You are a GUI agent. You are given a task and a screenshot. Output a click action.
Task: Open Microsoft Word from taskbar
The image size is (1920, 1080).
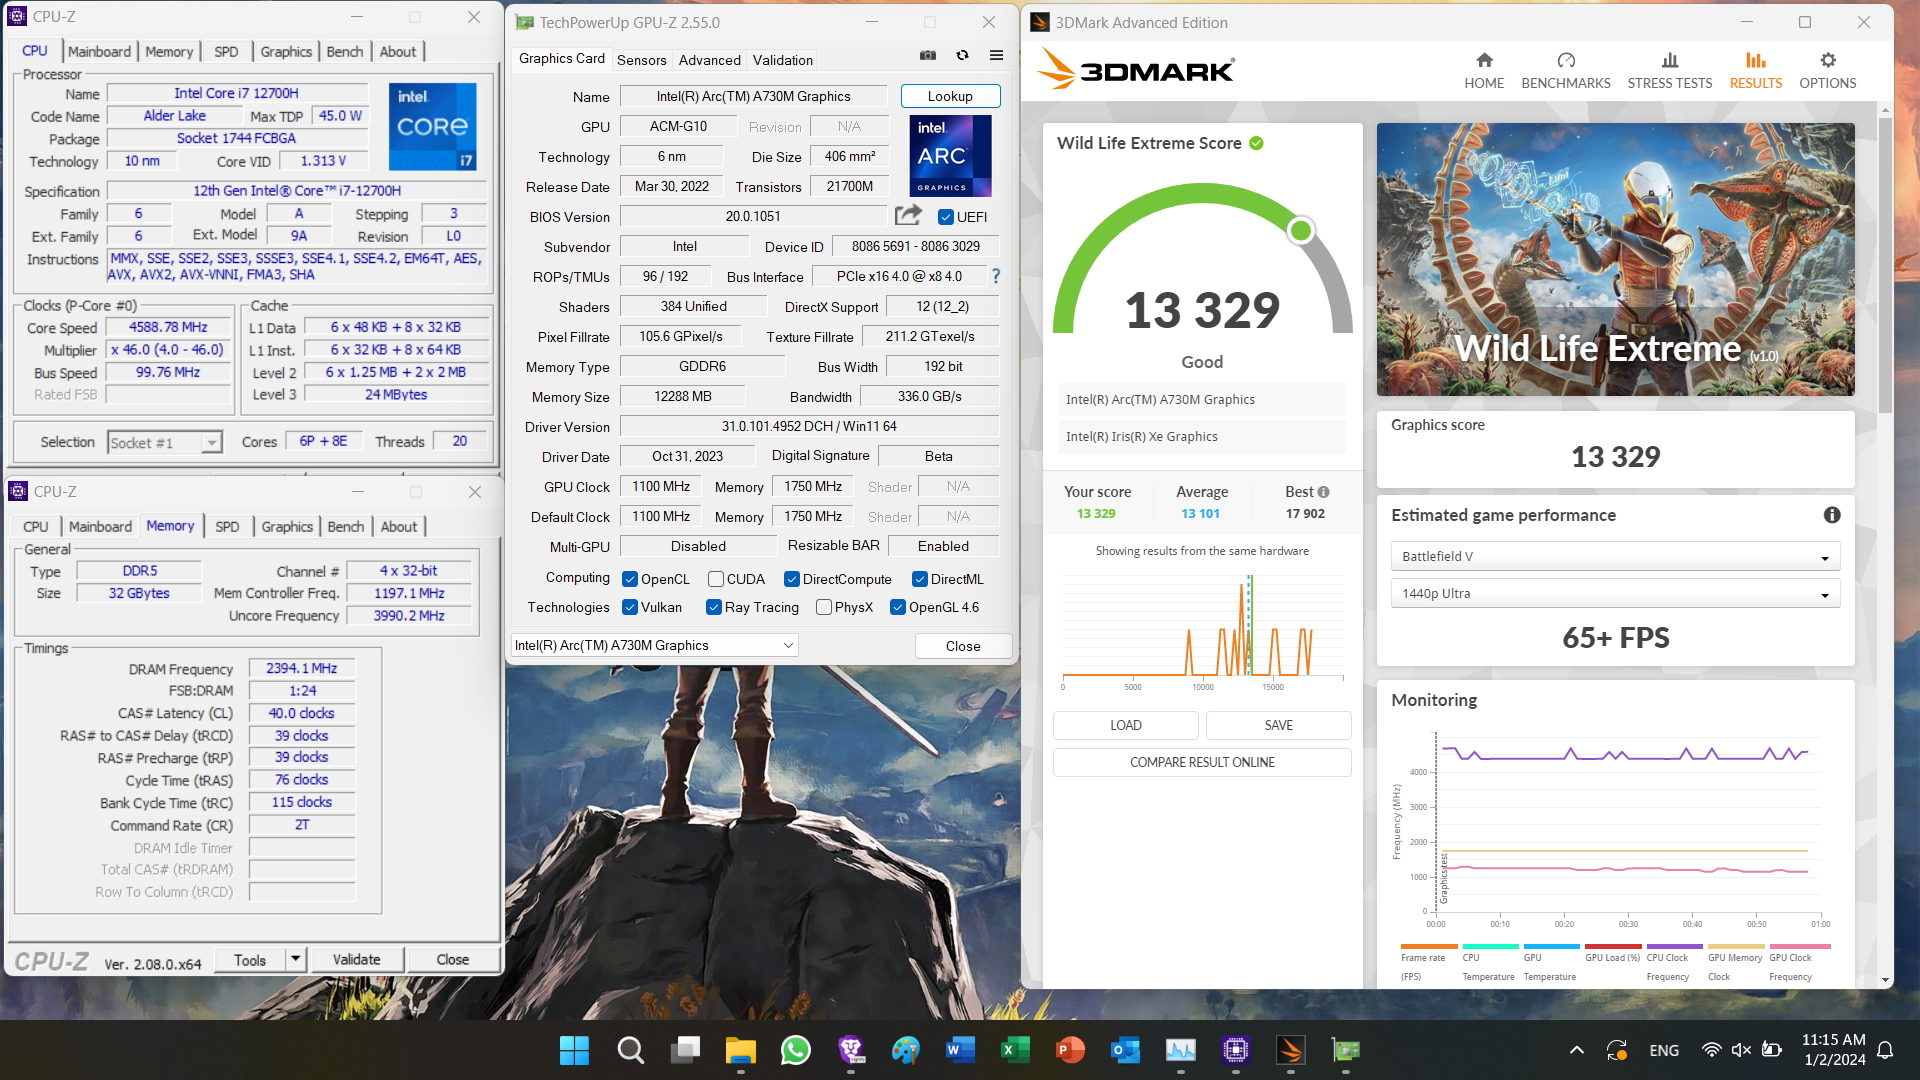click(x=960, y=1050)
